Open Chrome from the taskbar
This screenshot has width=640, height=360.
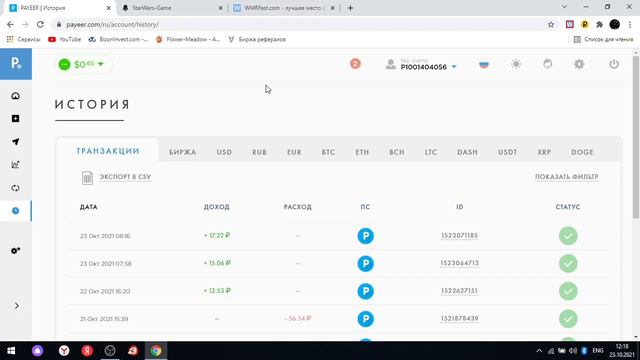point(156,351)
